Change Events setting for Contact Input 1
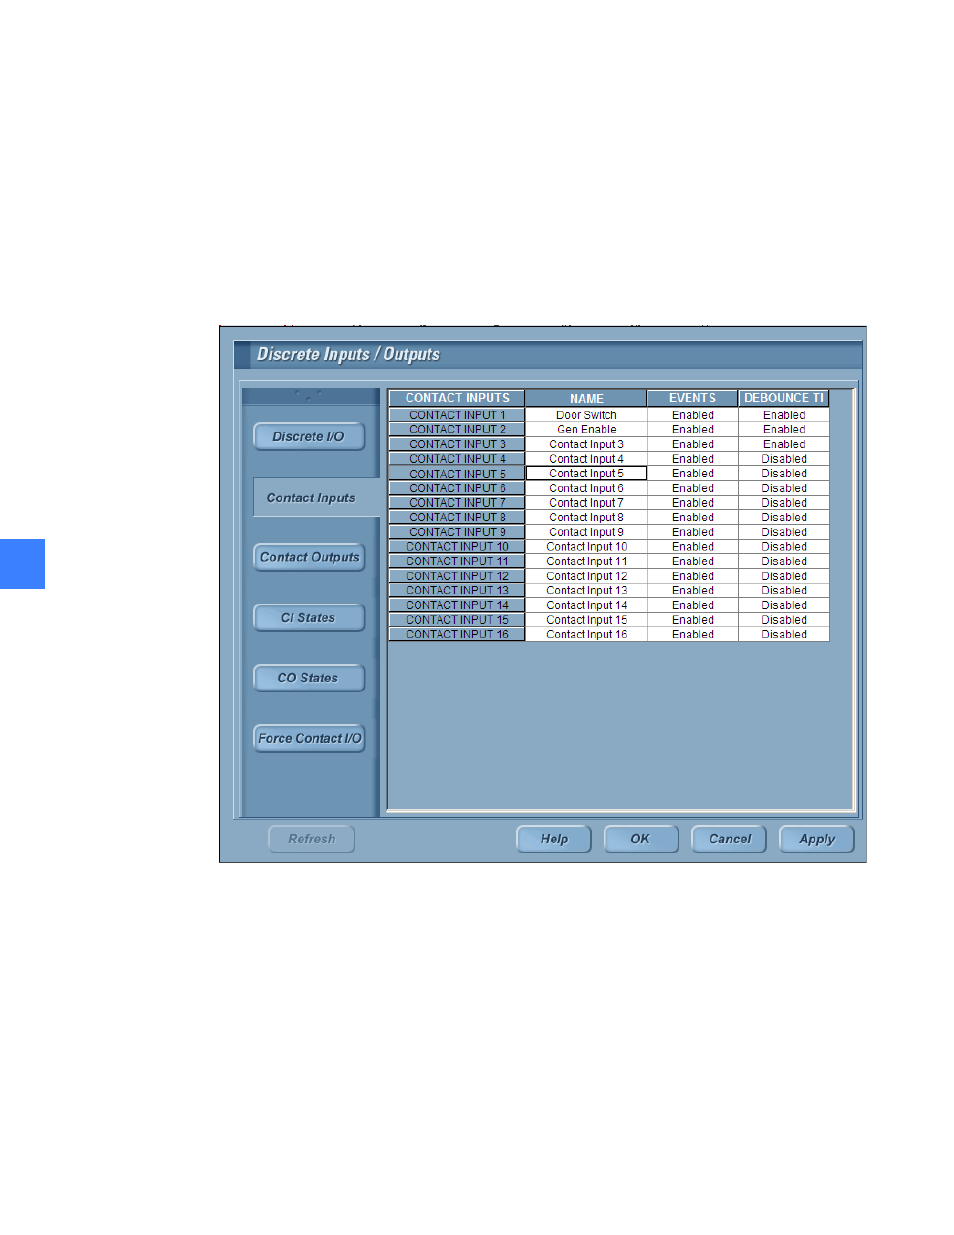Viewport: 954px width, 1235px height. (x=693, y=415)
